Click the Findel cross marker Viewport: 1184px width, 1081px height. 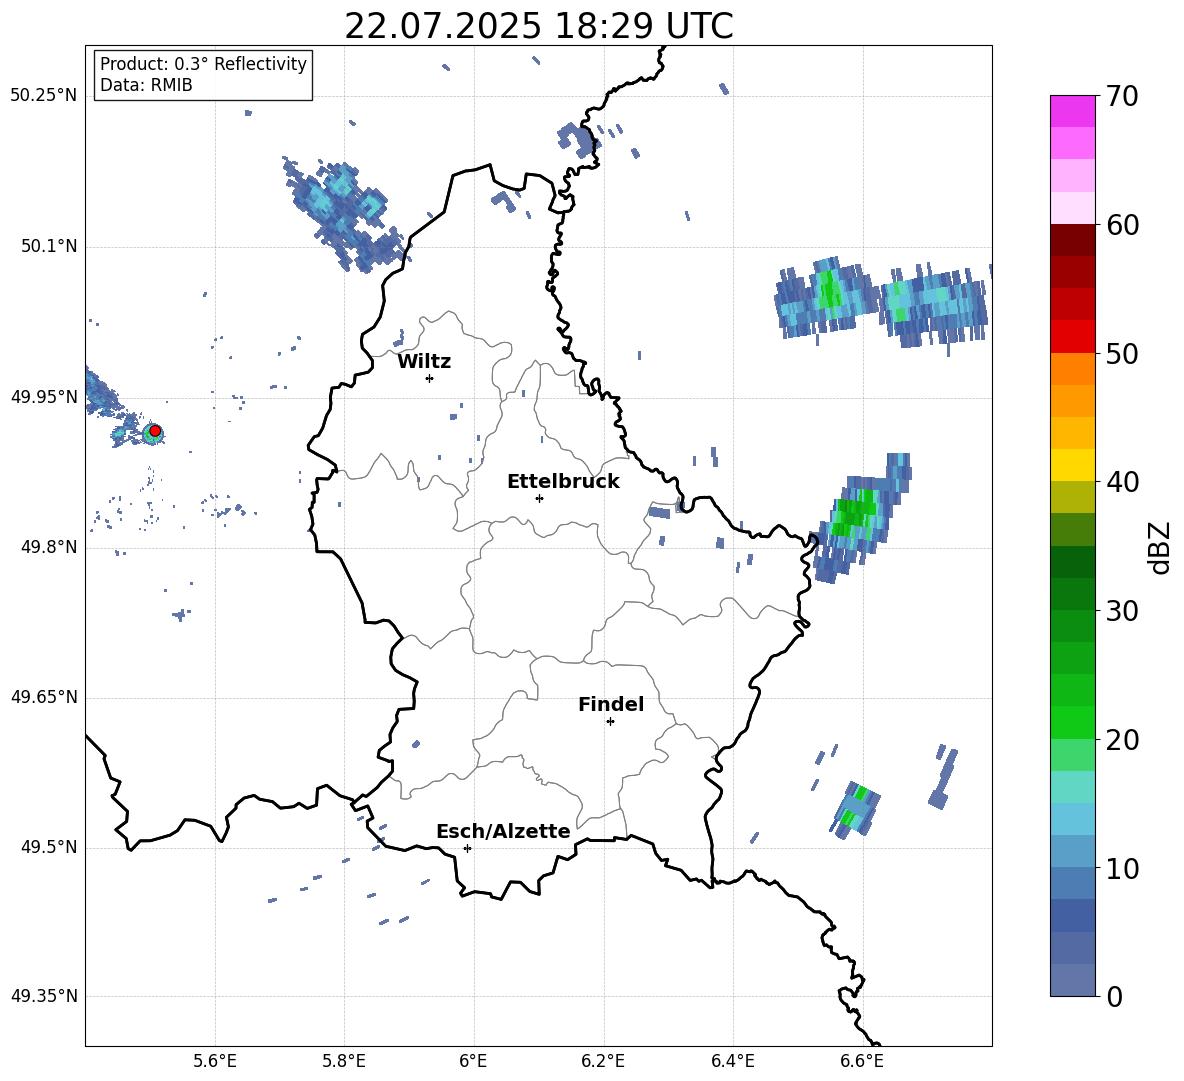610,722
